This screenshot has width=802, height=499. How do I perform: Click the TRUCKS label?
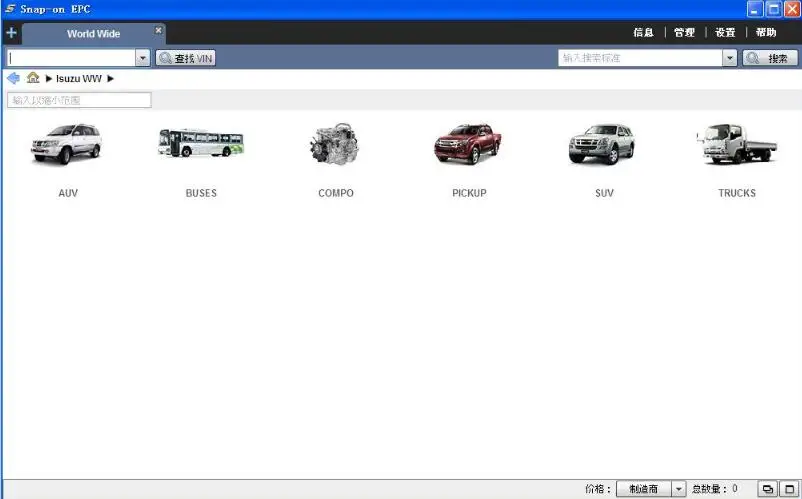pyautogui.click(x=737, y=193)
